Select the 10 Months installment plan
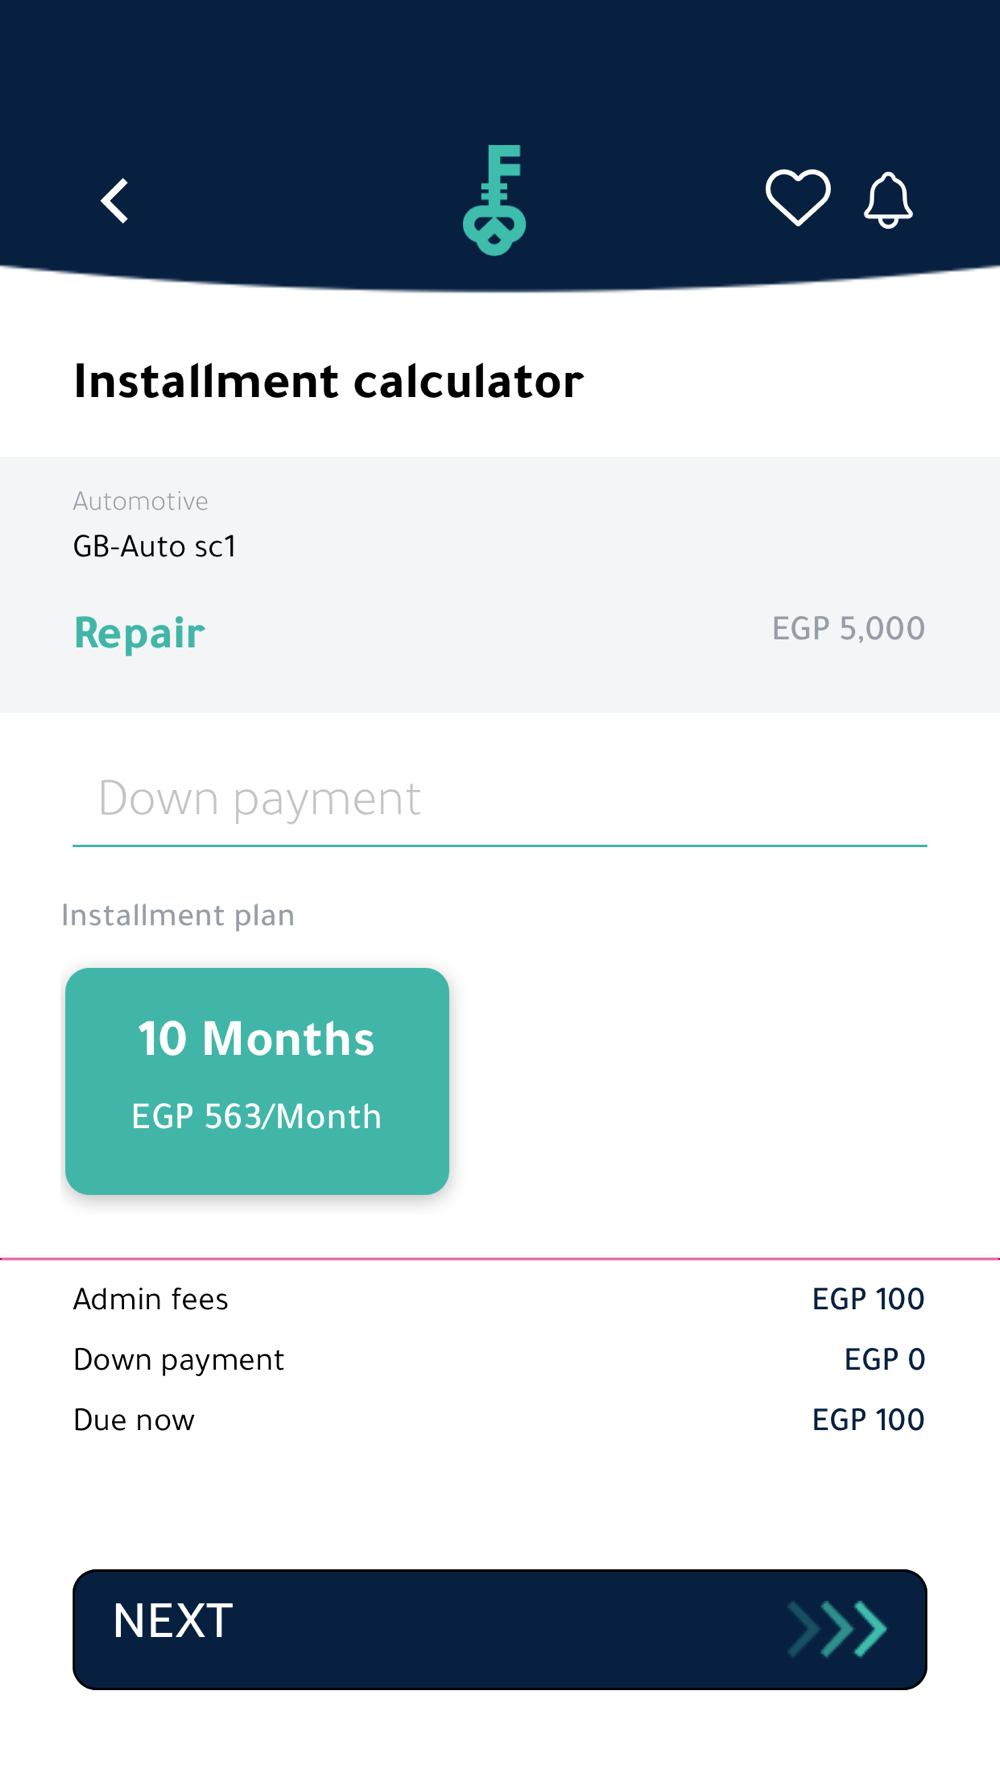 pos(257,1080)
